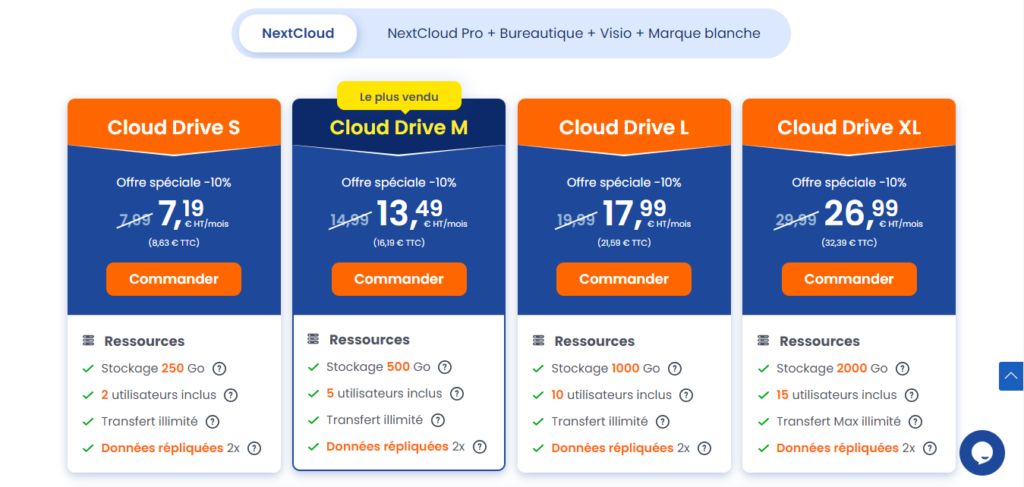Open the live chat bubble
Viewport: 1024px width, 487px height.
(x=982, y=452)
